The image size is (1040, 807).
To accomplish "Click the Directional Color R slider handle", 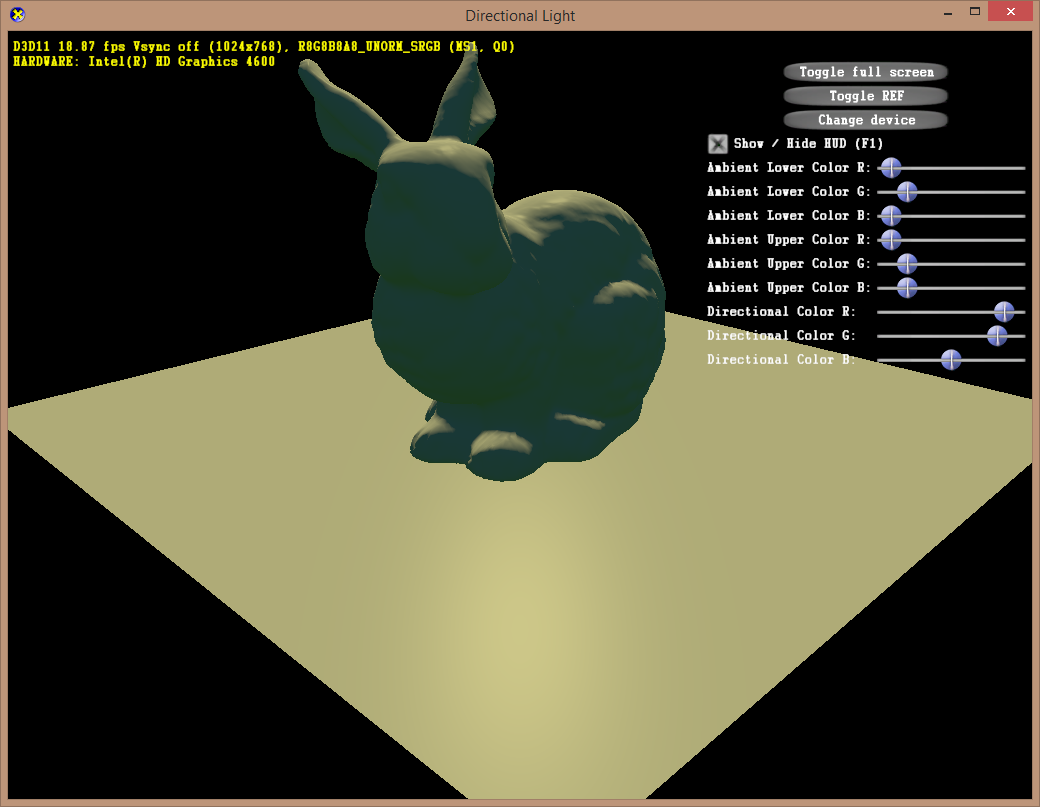I will click(x=1004, y=312).
